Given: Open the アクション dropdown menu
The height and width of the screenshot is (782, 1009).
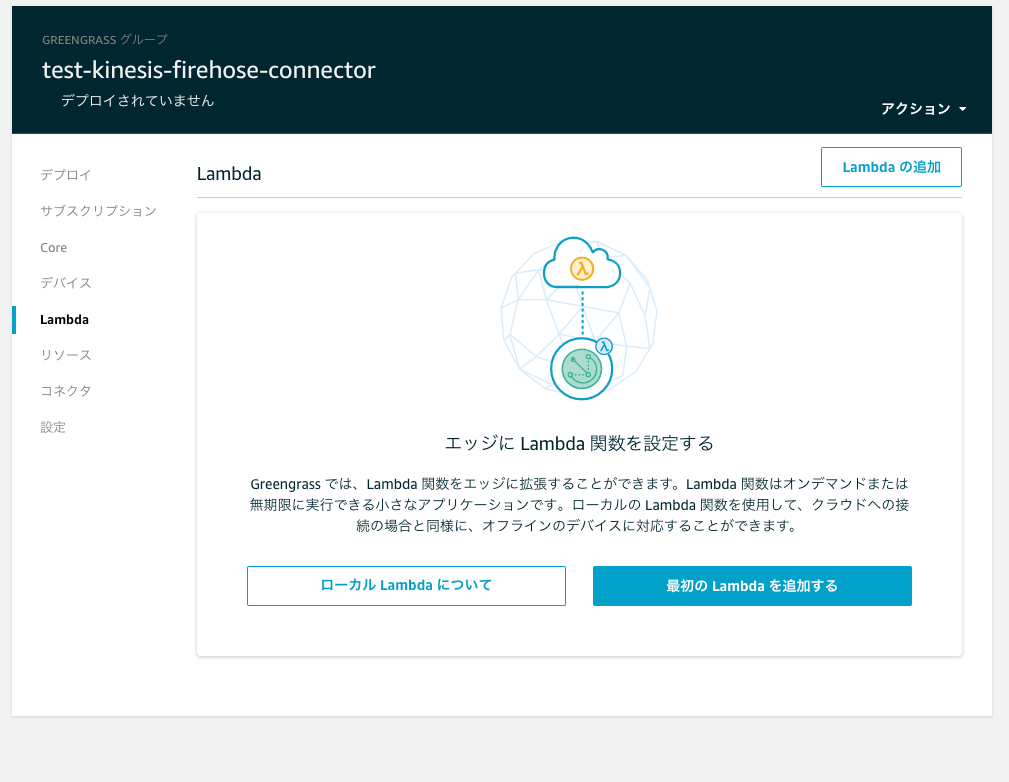Looking at the screenshot, I should (x=923, y=109).
